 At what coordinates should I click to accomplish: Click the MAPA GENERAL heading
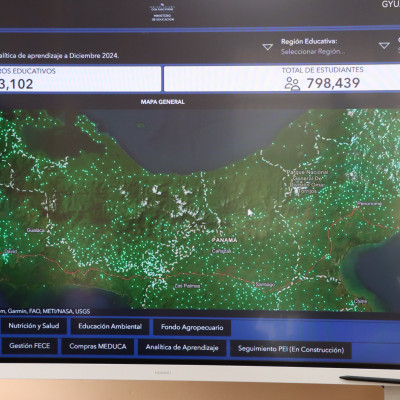(162, 102)
